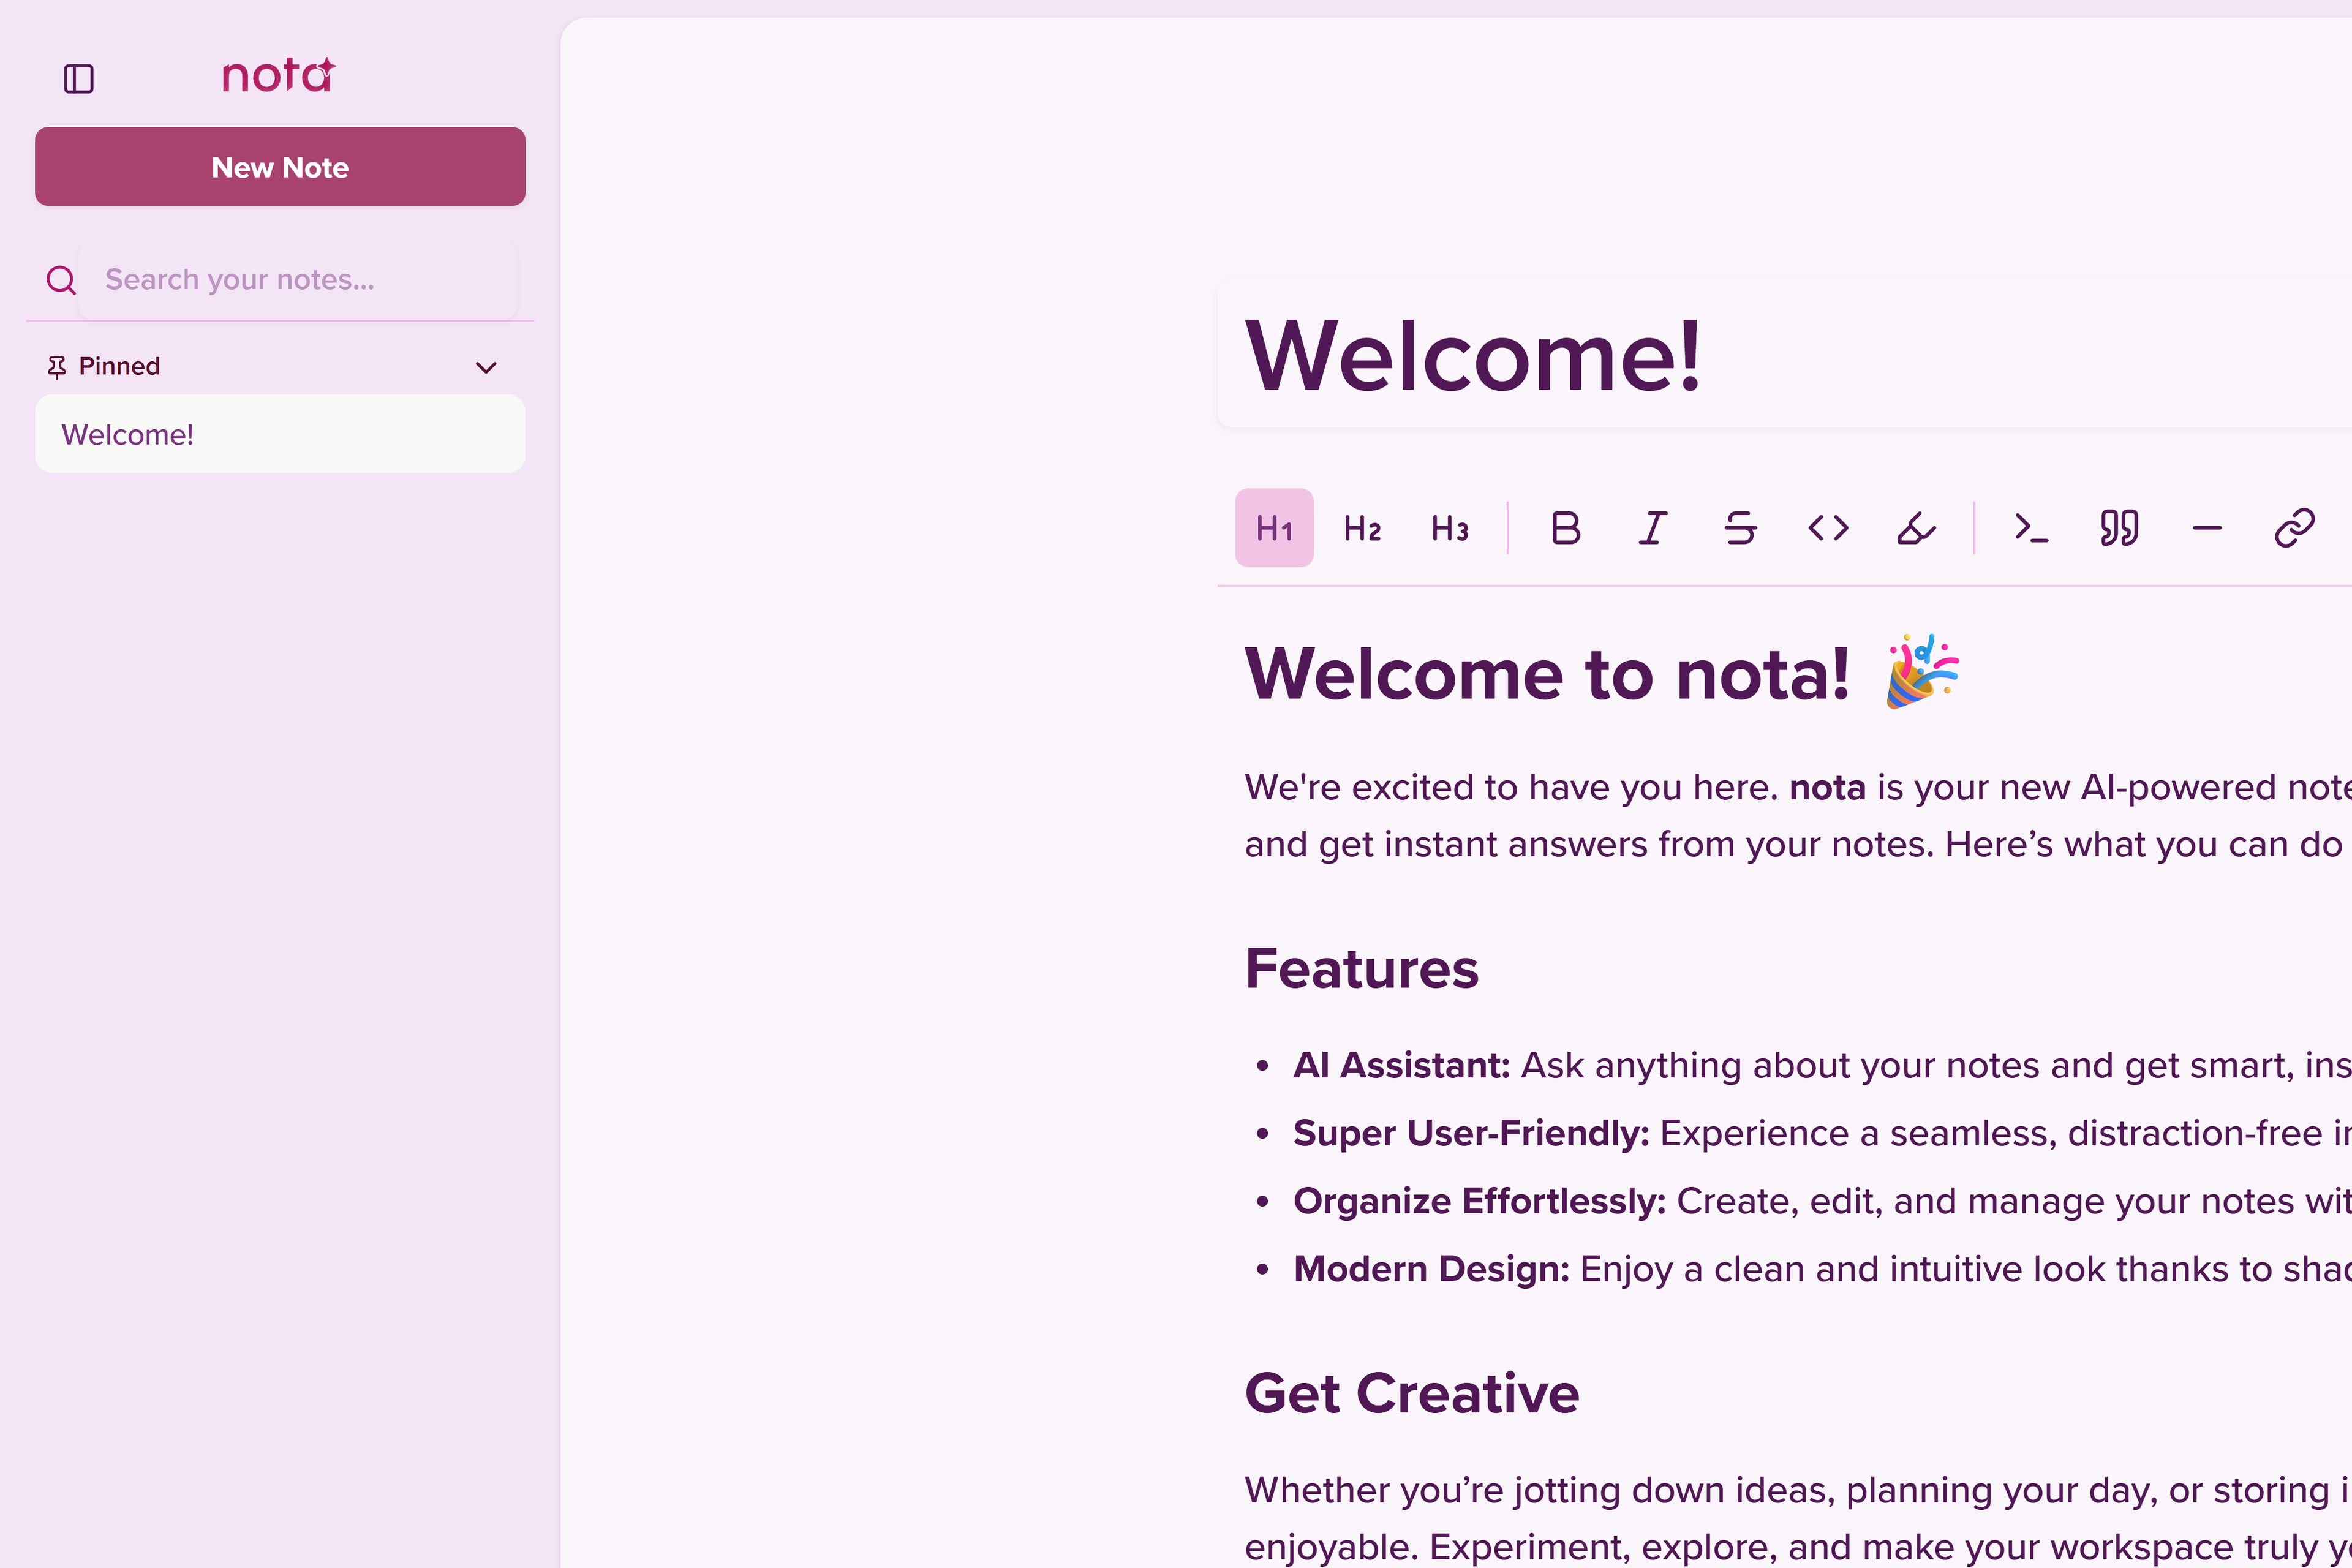Collapse the Pinned section chevron
Screen dimensions: 2352x1568
pos(486,367)
